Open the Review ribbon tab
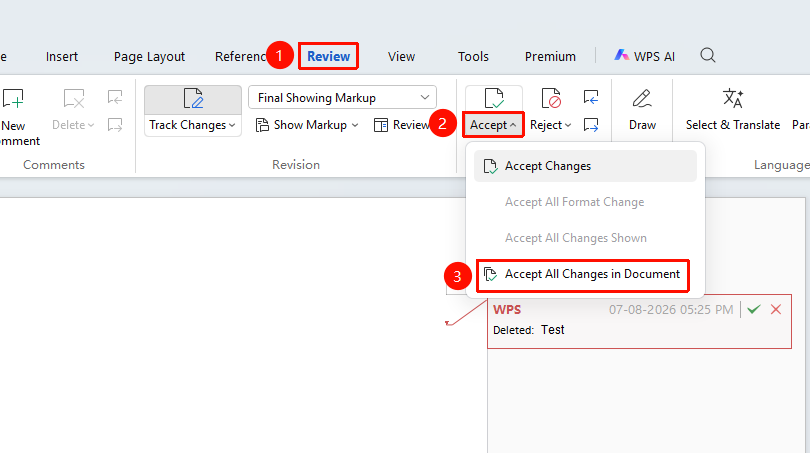Viewport: 810px width, 453px height. (x=329, y=56)
